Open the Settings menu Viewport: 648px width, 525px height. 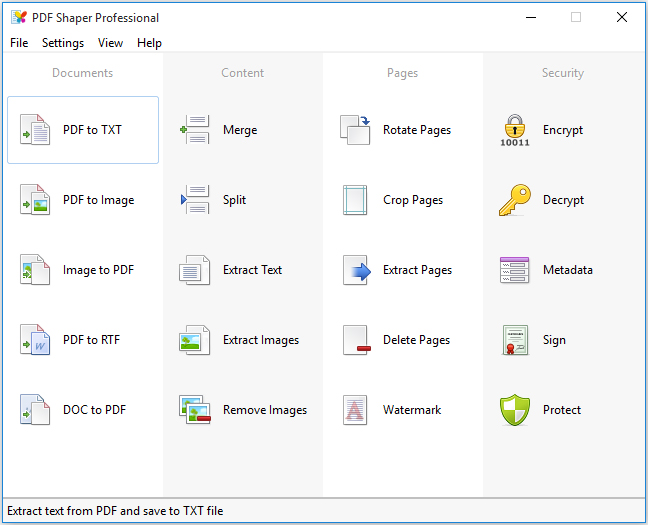click(63, 43)
